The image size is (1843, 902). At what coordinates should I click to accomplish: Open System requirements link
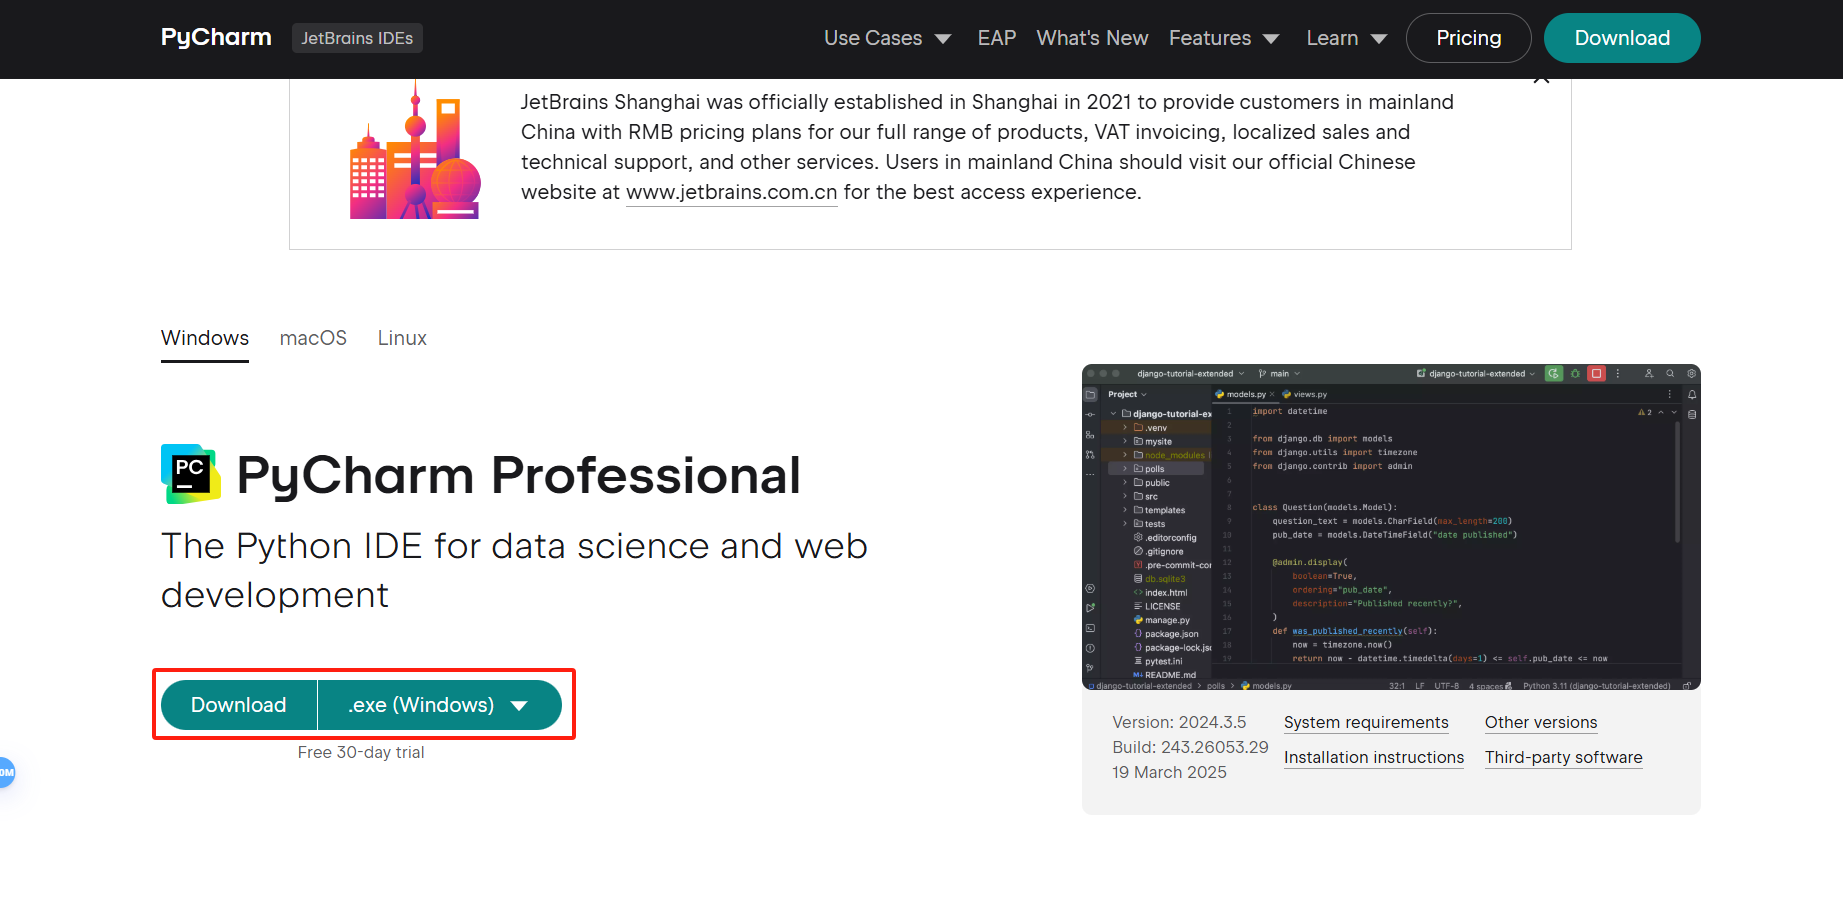click(1366, 722)
